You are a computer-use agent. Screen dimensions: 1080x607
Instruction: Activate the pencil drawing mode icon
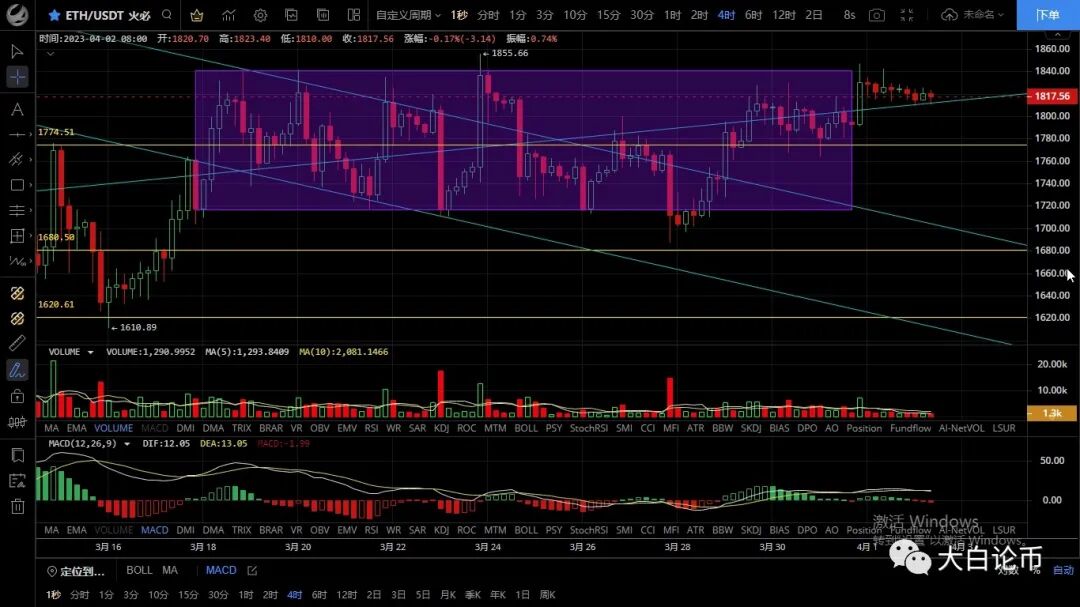click(17, 371)
